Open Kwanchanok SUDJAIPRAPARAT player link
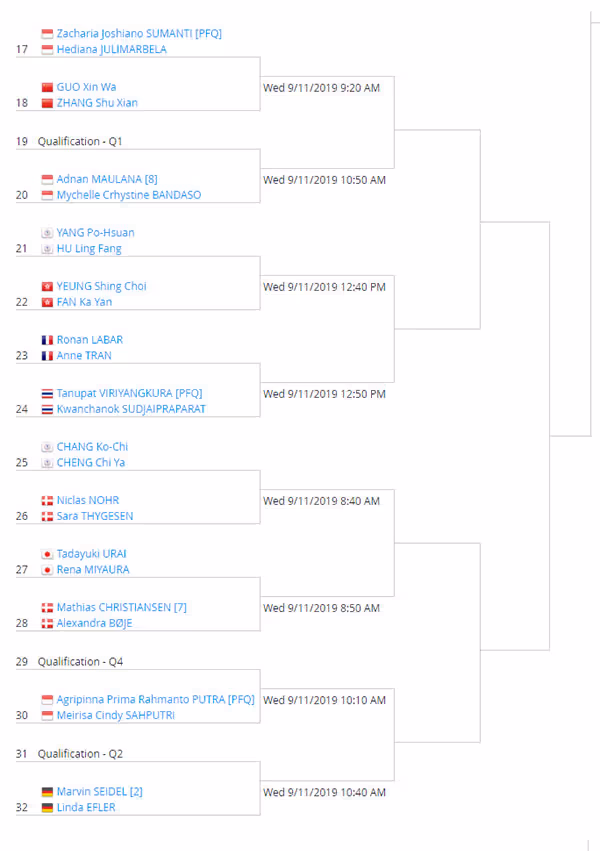Screen dimensions: 600x851 point(131,409)
